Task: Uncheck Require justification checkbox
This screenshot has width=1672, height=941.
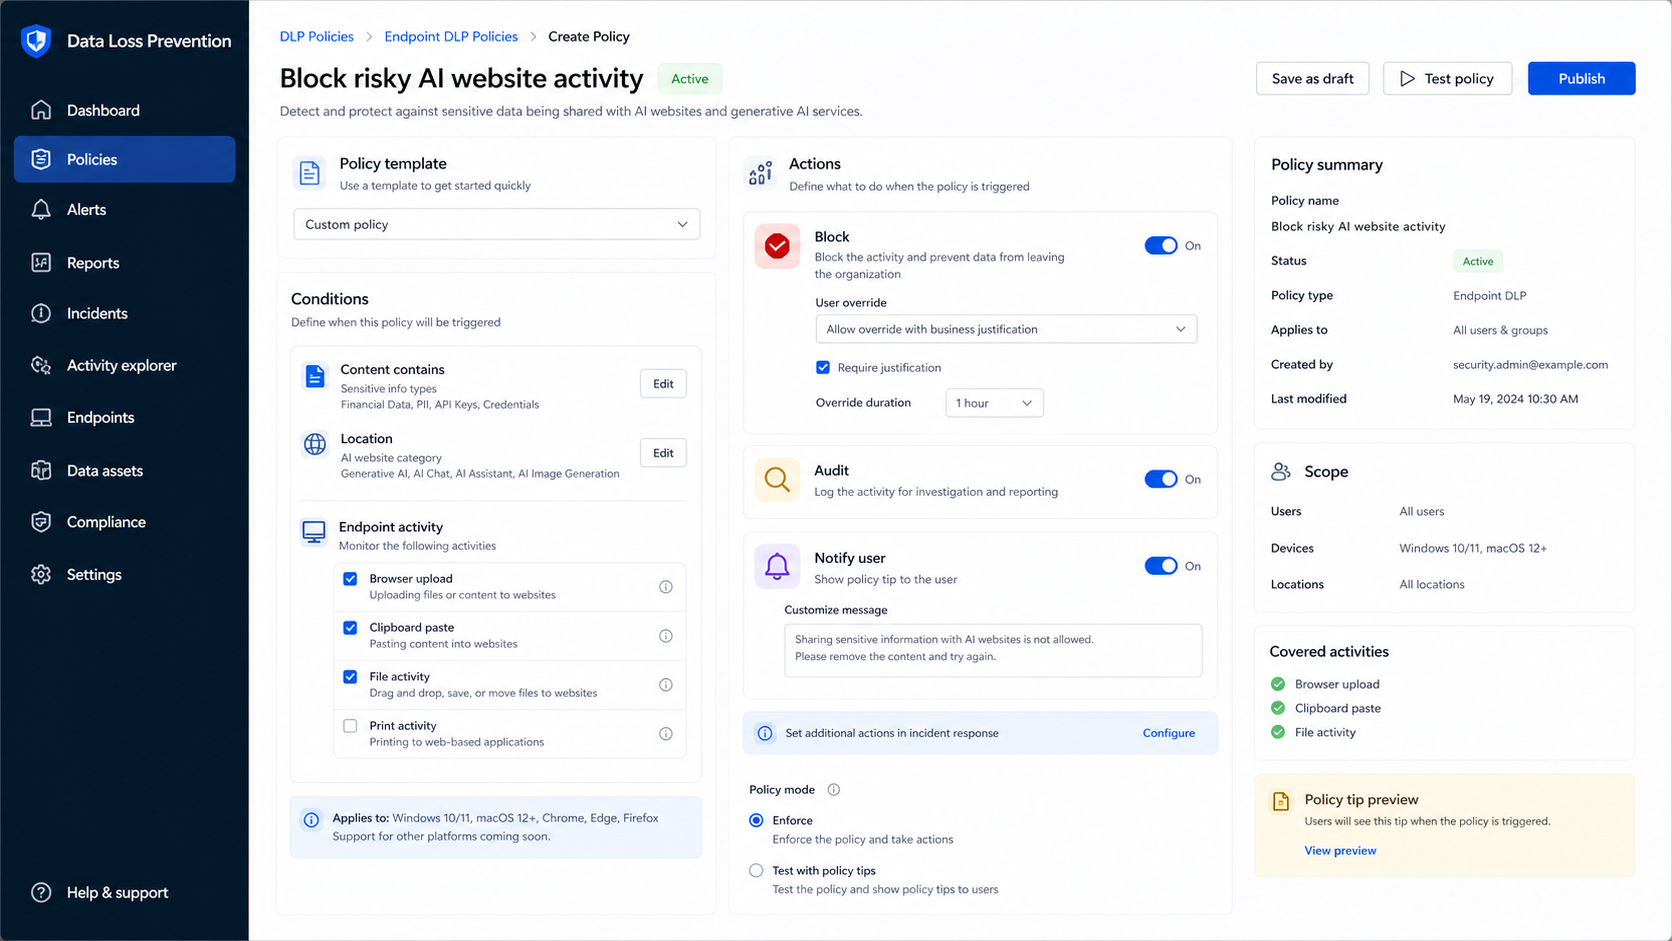Action: pyautogui.click(x=823, y=368)
